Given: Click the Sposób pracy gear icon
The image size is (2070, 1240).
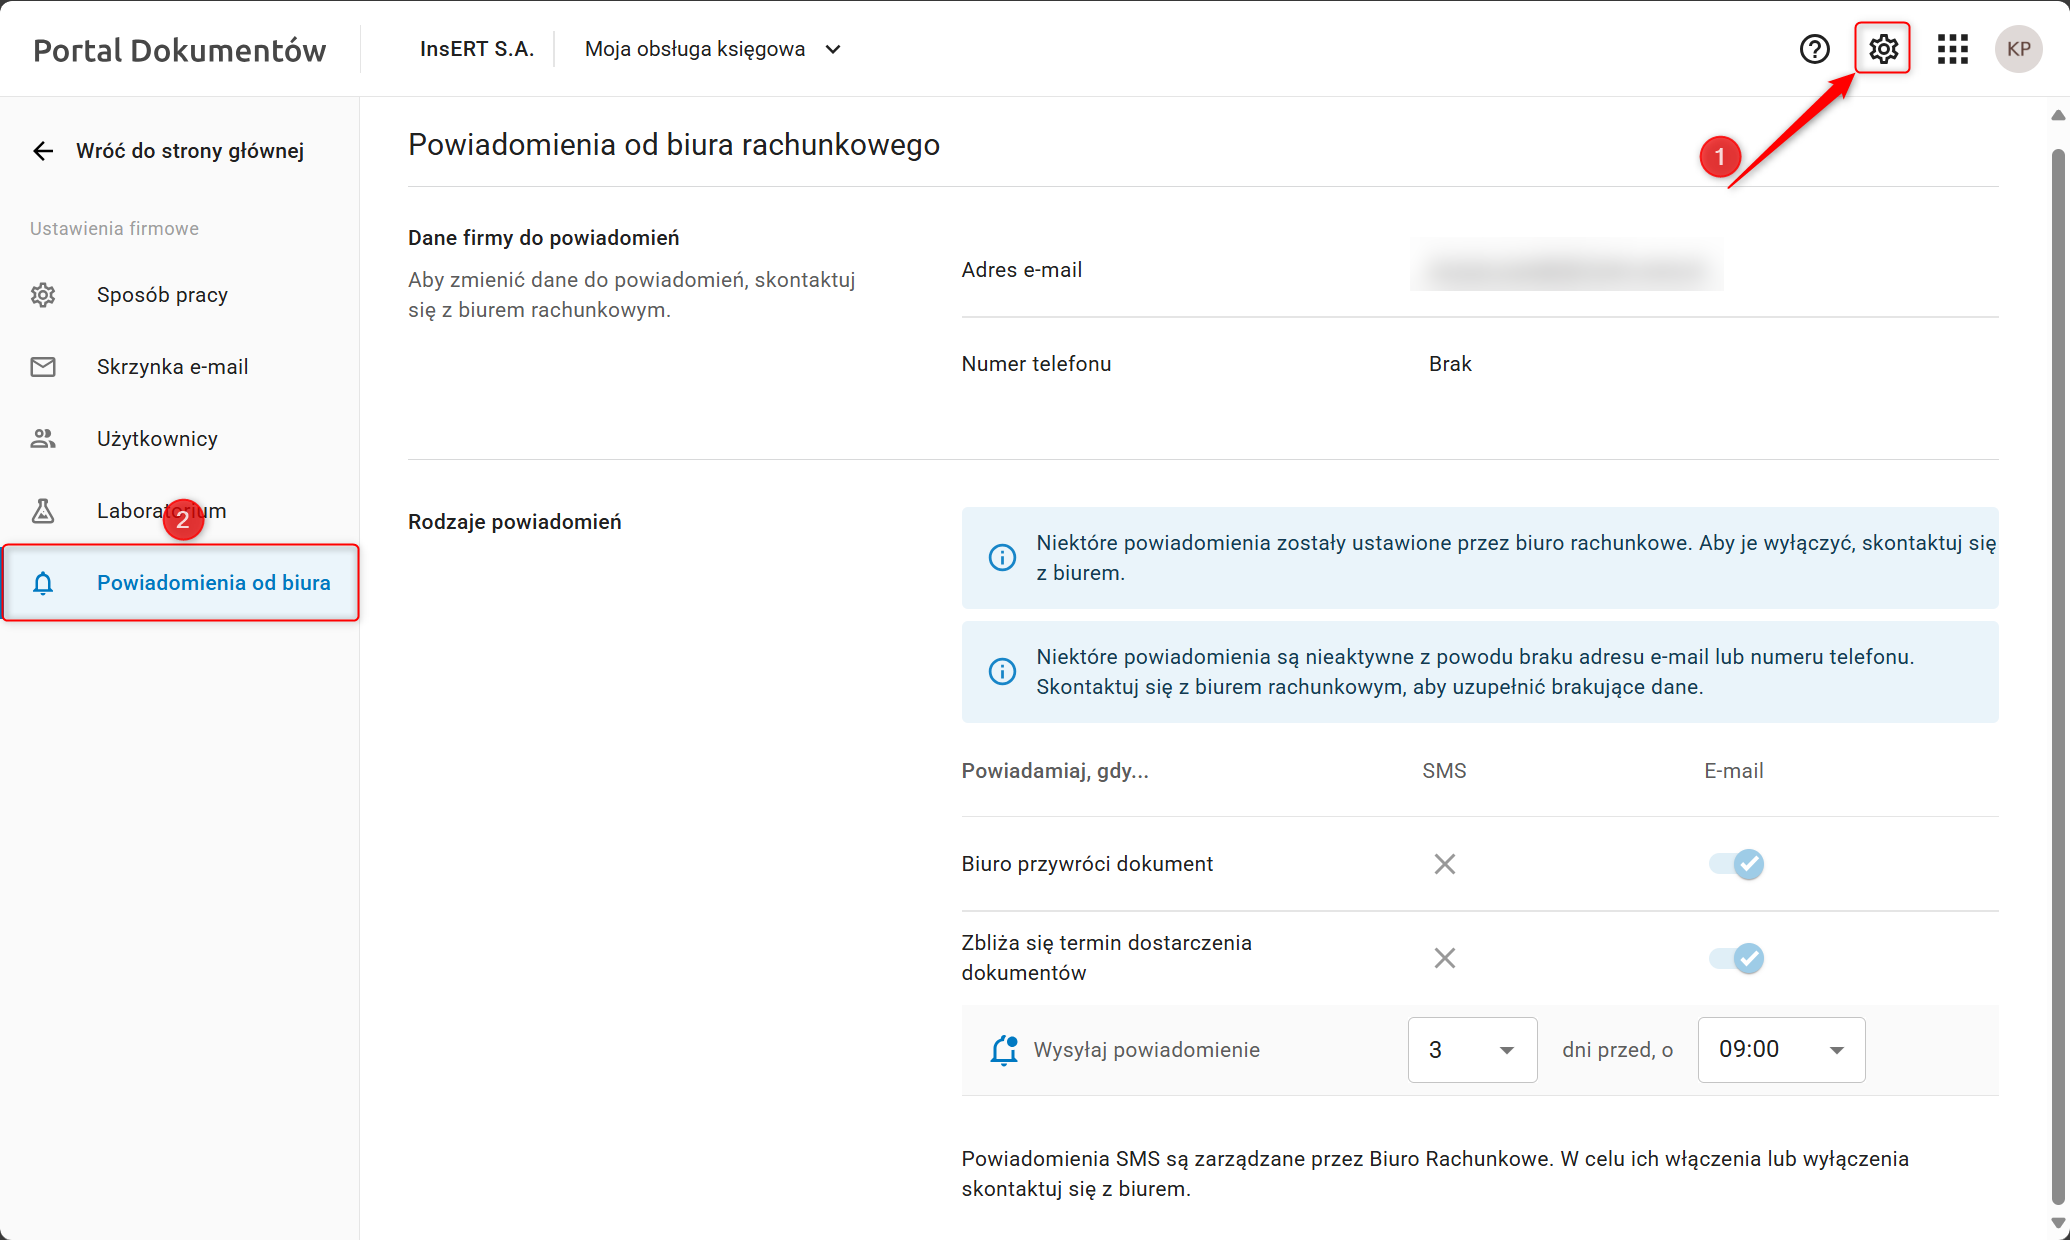Looking at the screenshot, I should coord(43,295).
